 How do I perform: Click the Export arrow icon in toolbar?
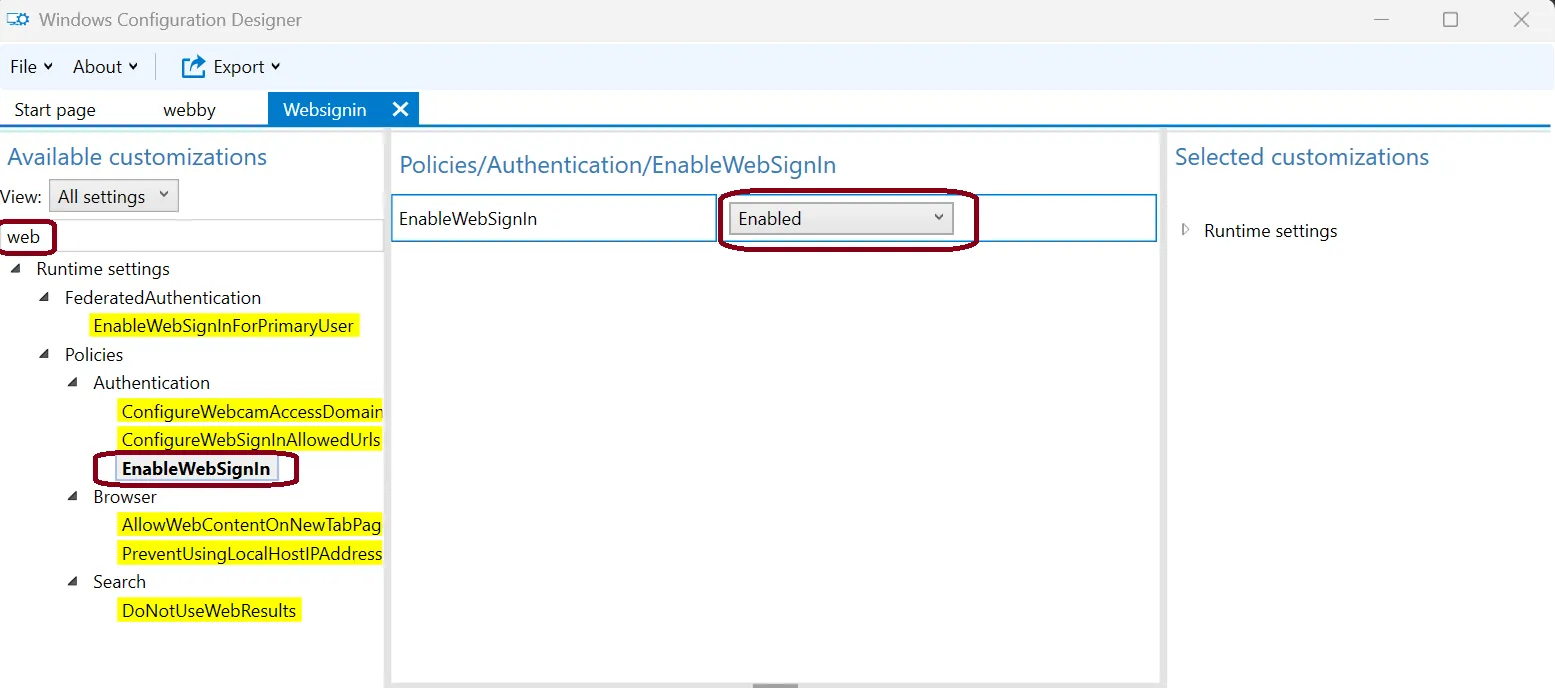(x=193, y=67)
